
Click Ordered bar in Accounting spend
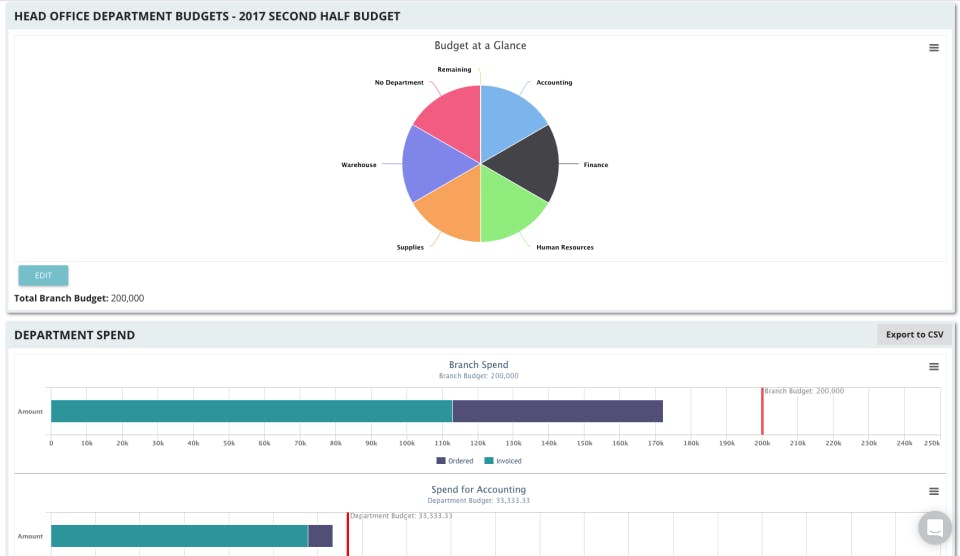[x=320, y=536]
